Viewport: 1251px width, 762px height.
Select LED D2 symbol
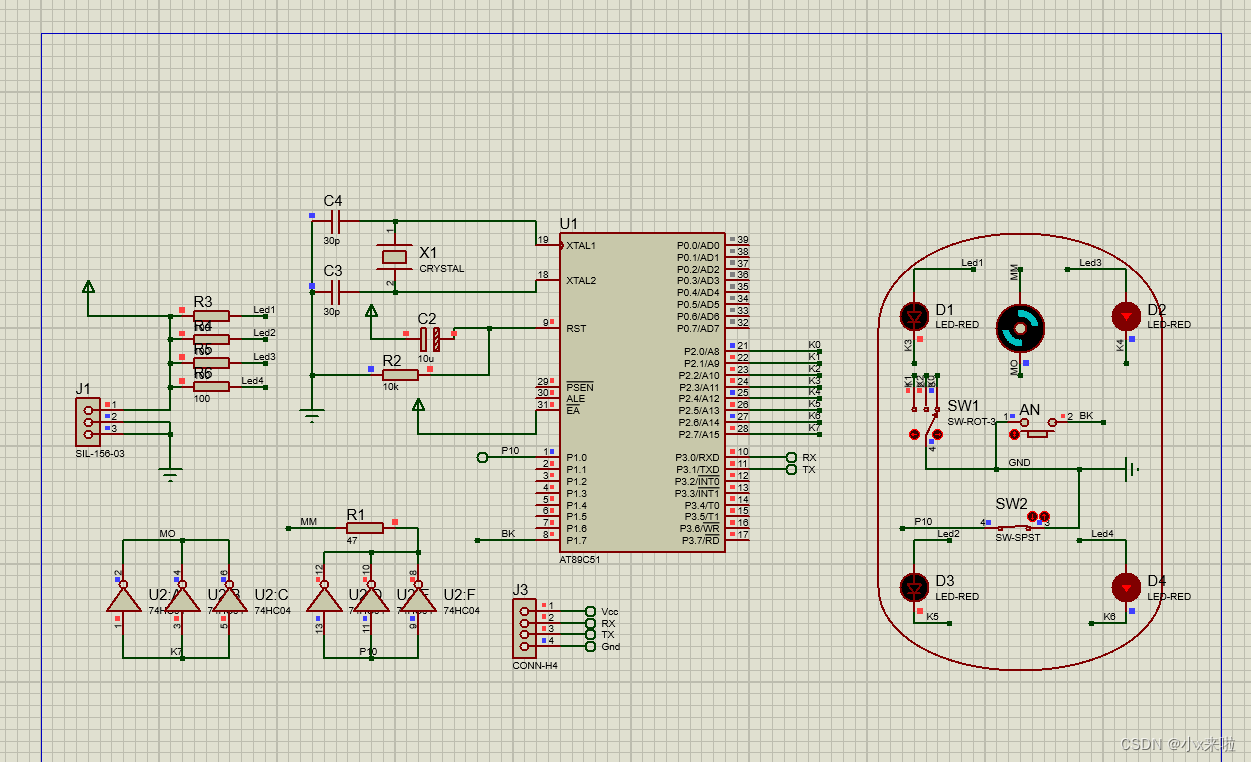pos(1126,316)
